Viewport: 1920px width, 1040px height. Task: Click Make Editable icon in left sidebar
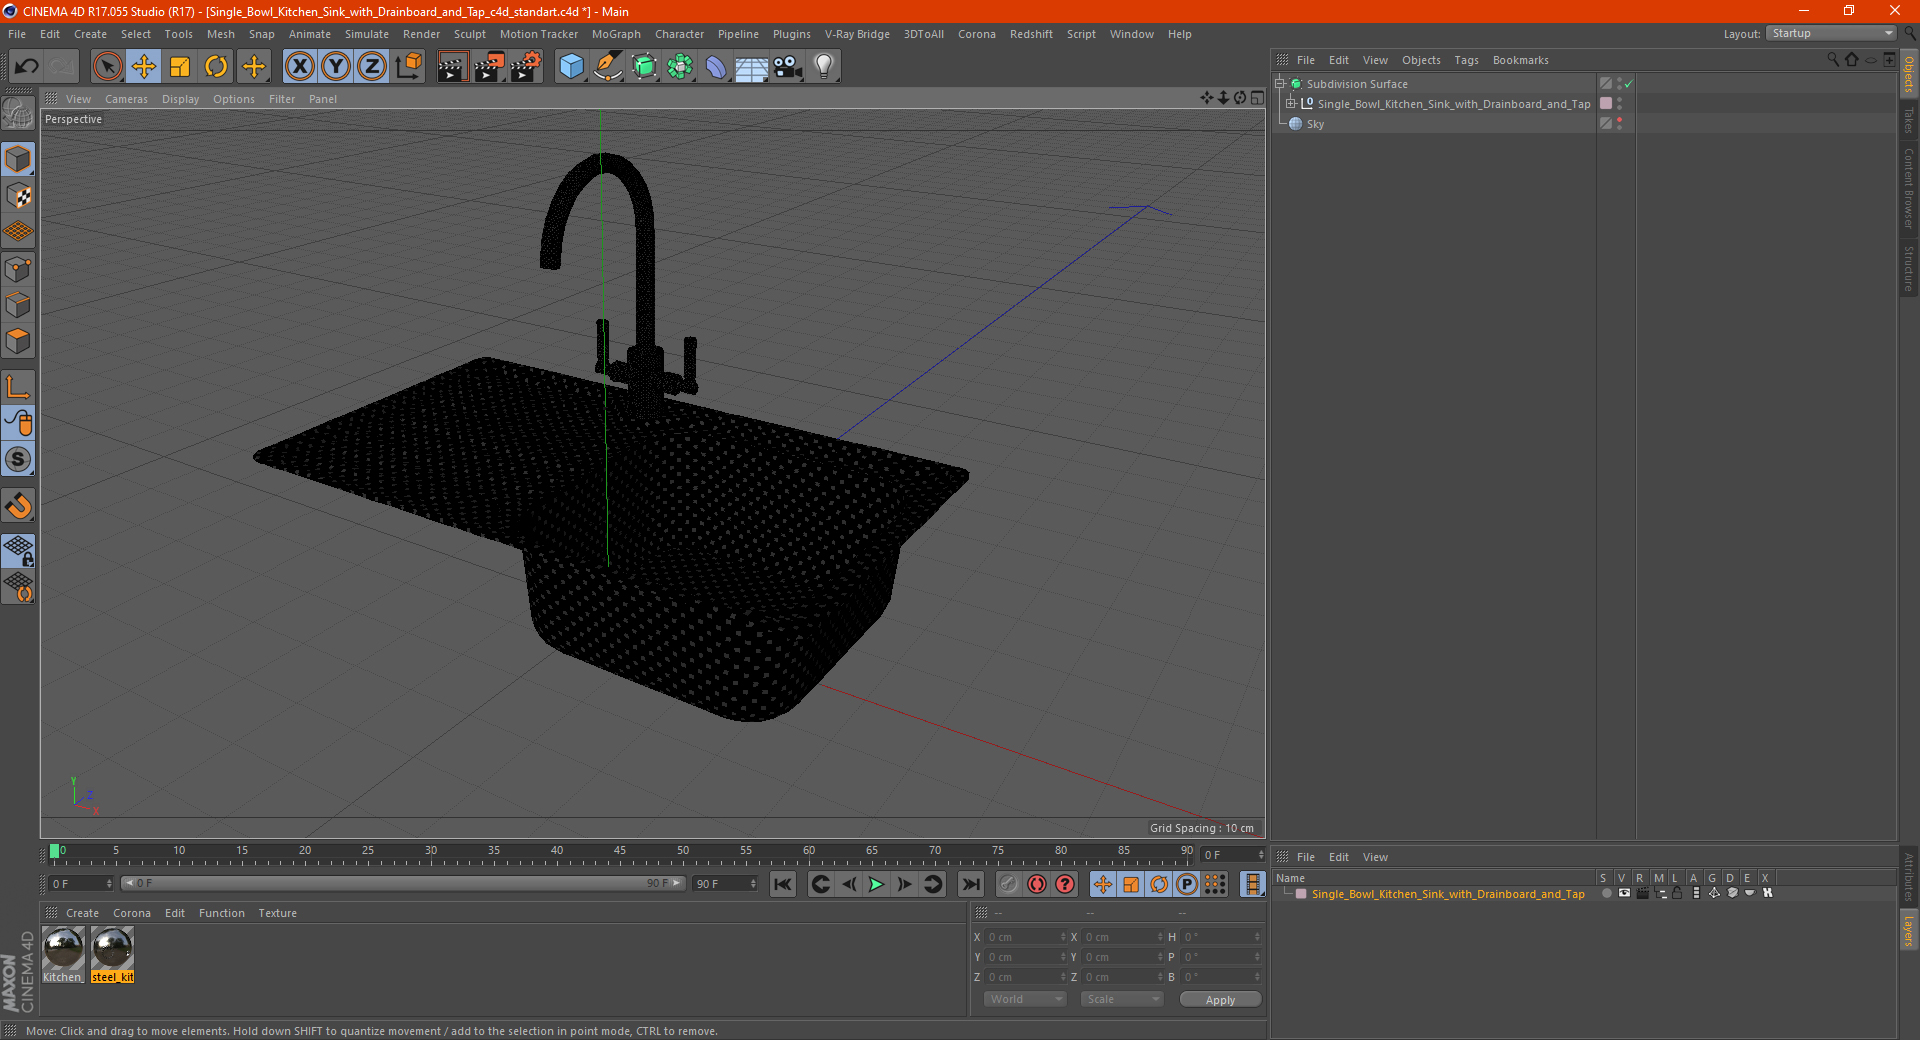pyautogui.click(x=18, y=115)
